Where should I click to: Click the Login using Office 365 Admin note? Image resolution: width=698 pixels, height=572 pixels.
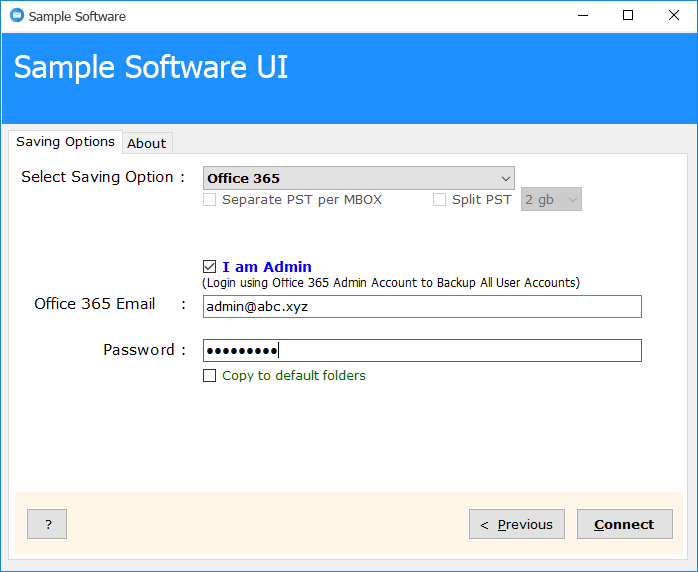click(391, 283)
